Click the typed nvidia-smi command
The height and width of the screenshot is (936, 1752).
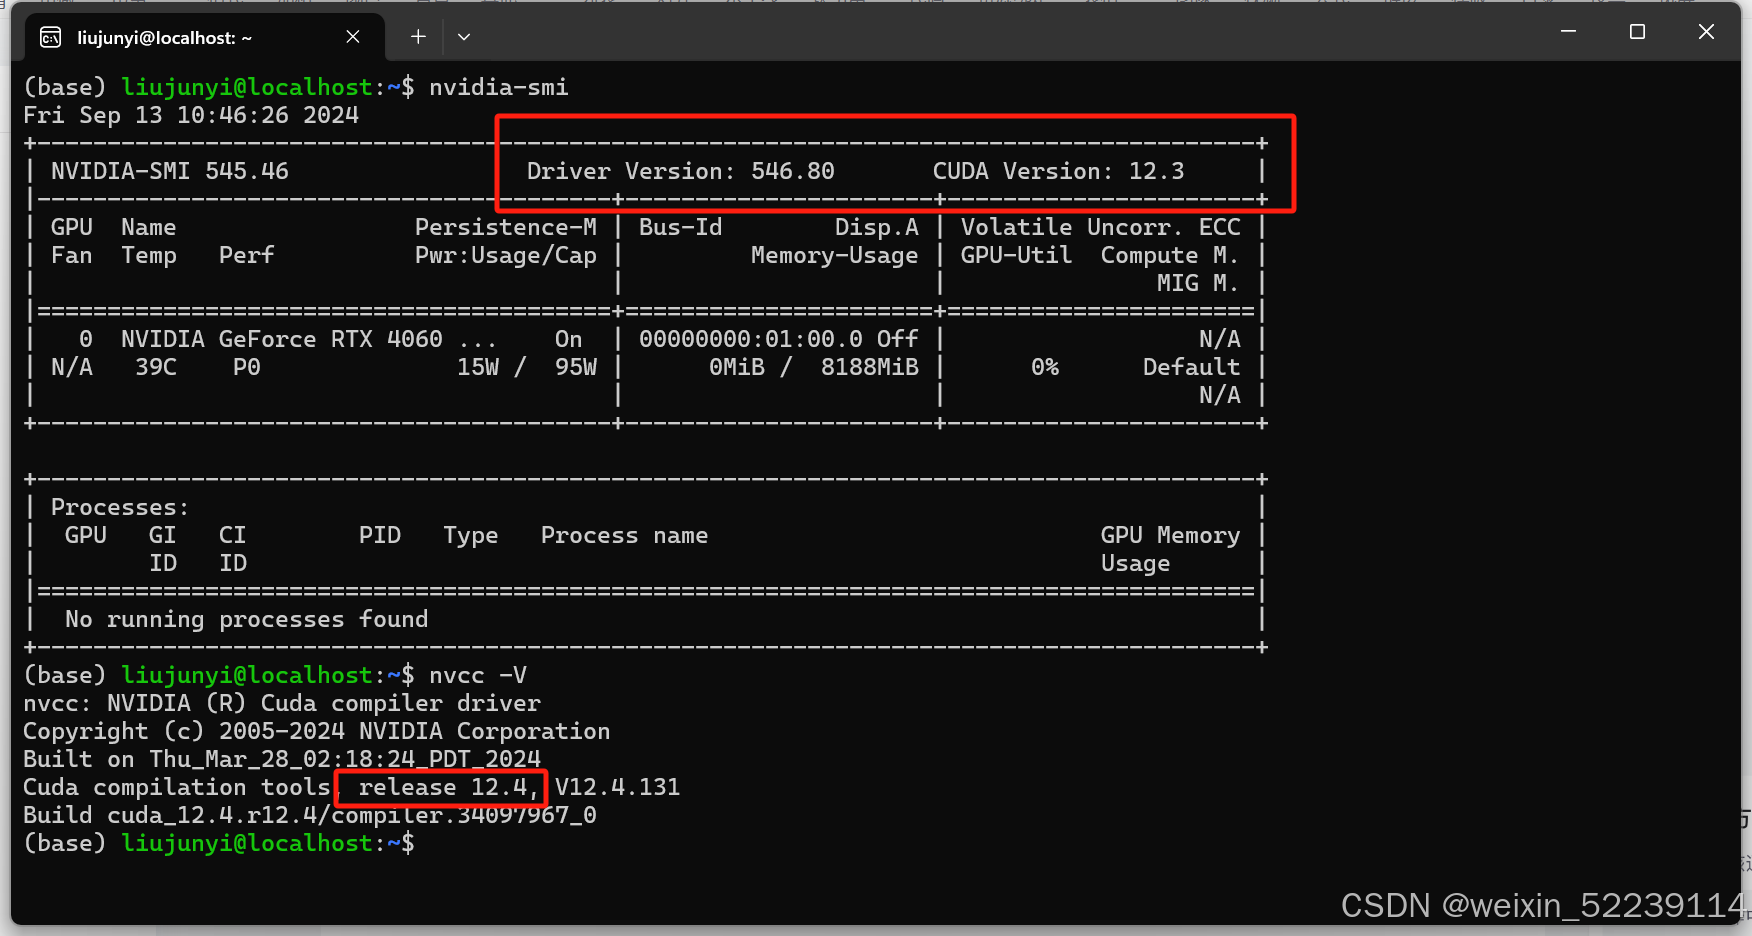[x=498, y=88]
